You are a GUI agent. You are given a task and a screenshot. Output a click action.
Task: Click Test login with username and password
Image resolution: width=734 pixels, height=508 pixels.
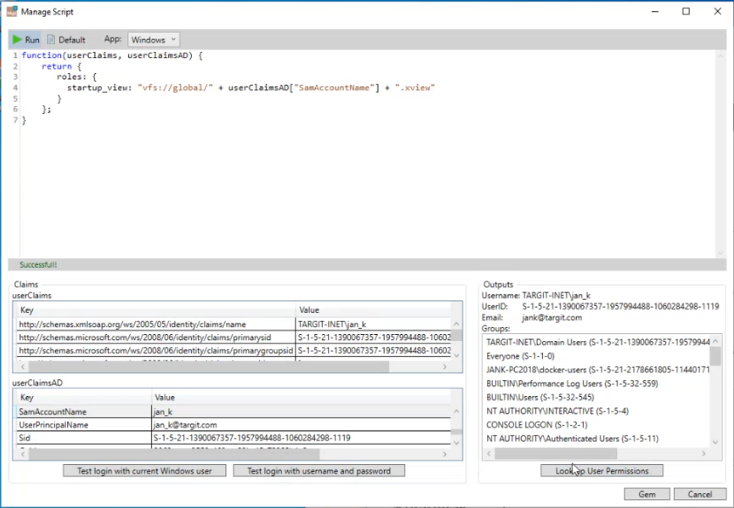(319, 471)
